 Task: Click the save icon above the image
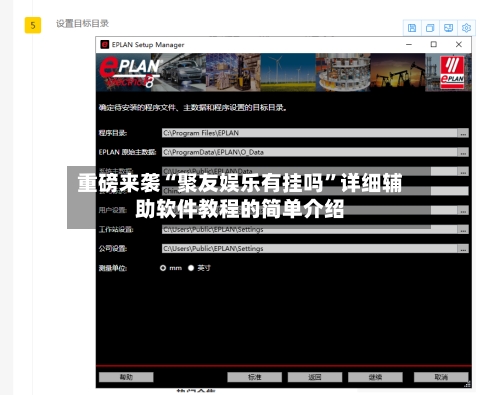pos(412,28)
